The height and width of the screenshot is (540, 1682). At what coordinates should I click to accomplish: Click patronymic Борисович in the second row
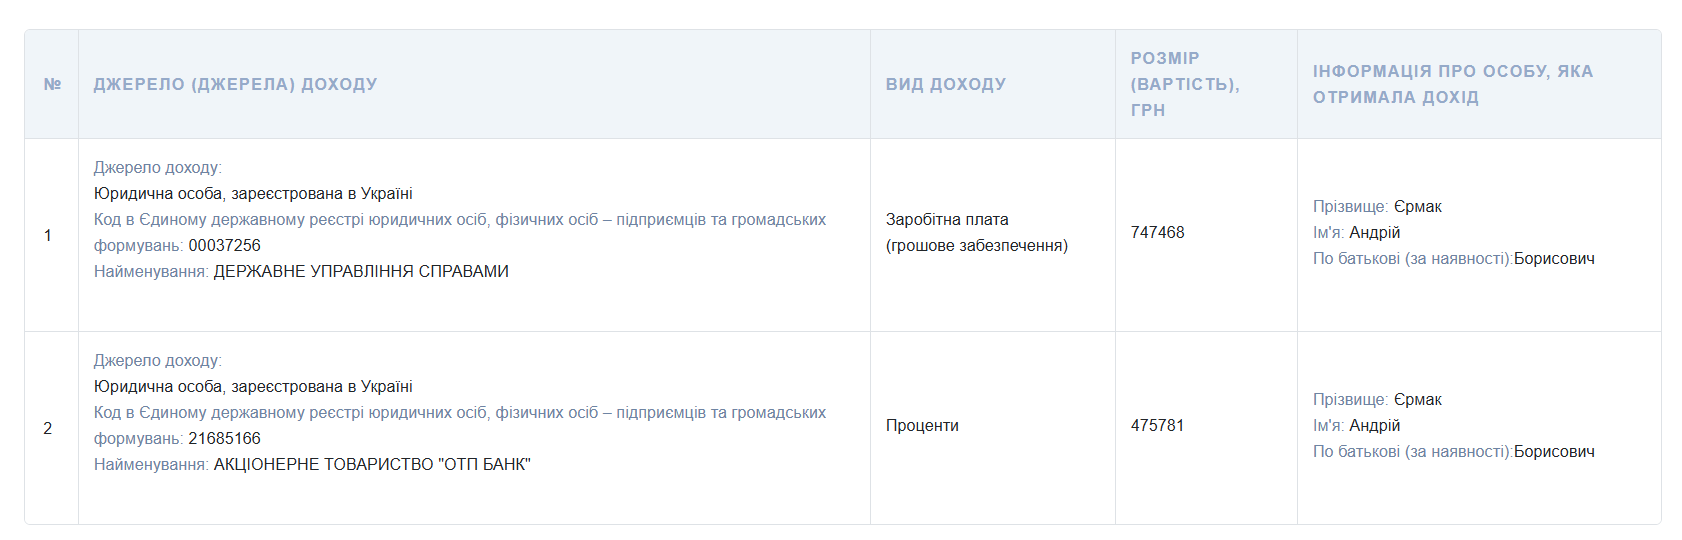[x=1554, y=451]
